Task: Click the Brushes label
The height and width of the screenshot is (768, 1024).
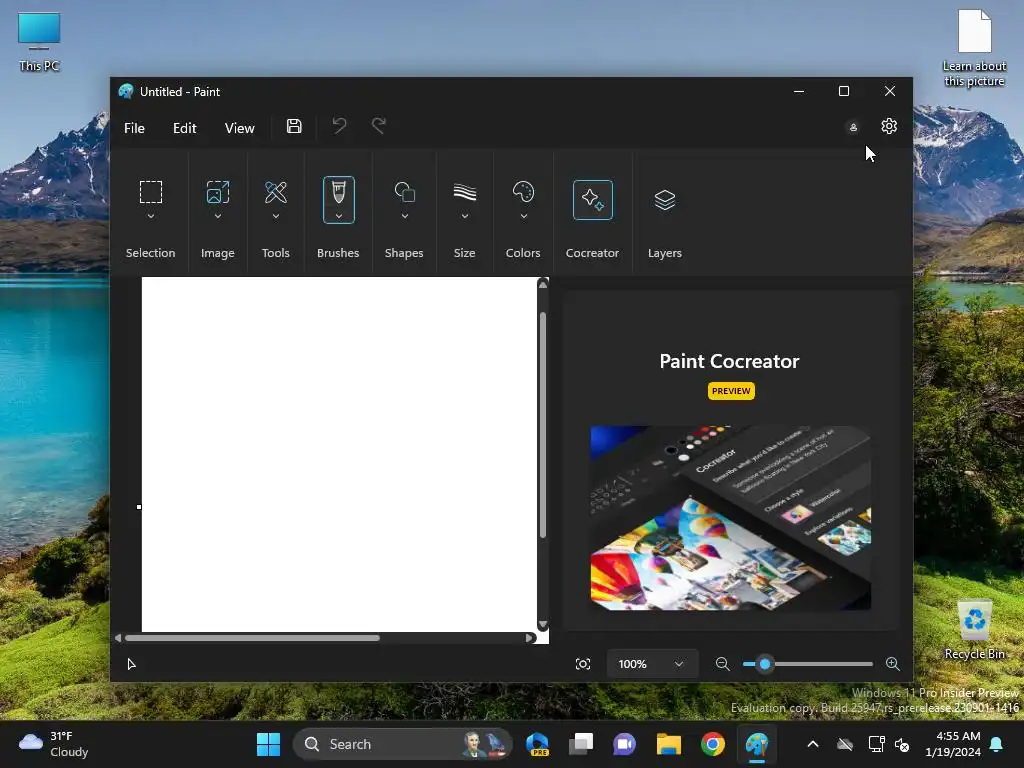Action: pos(338,253)
